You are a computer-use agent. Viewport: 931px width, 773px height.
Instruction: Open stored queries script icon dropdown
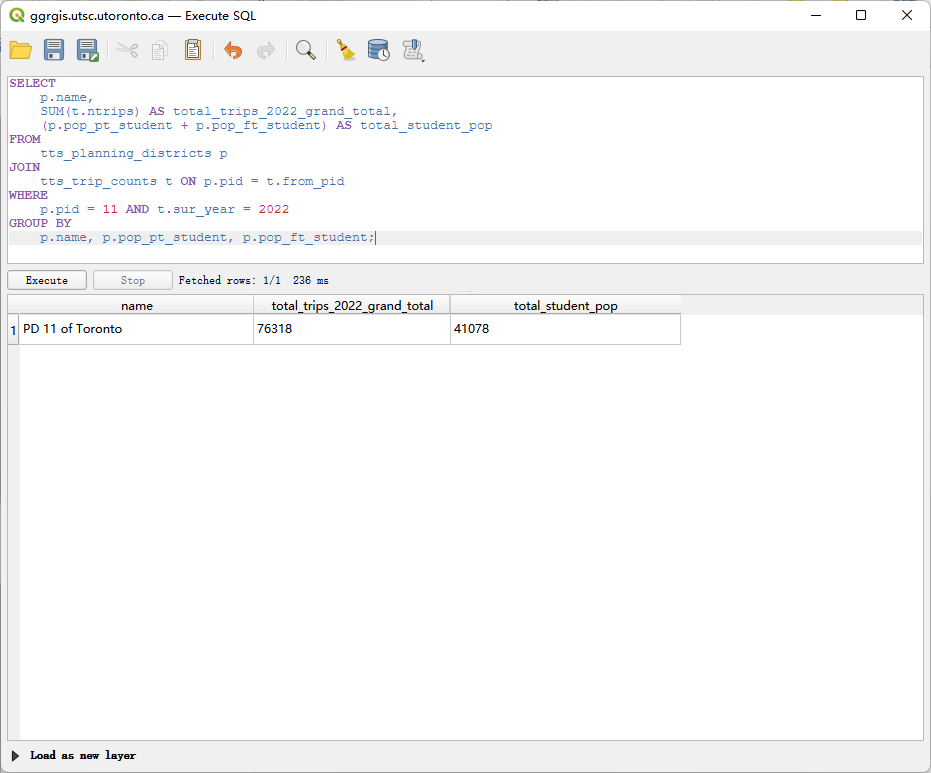pos(413,50)
